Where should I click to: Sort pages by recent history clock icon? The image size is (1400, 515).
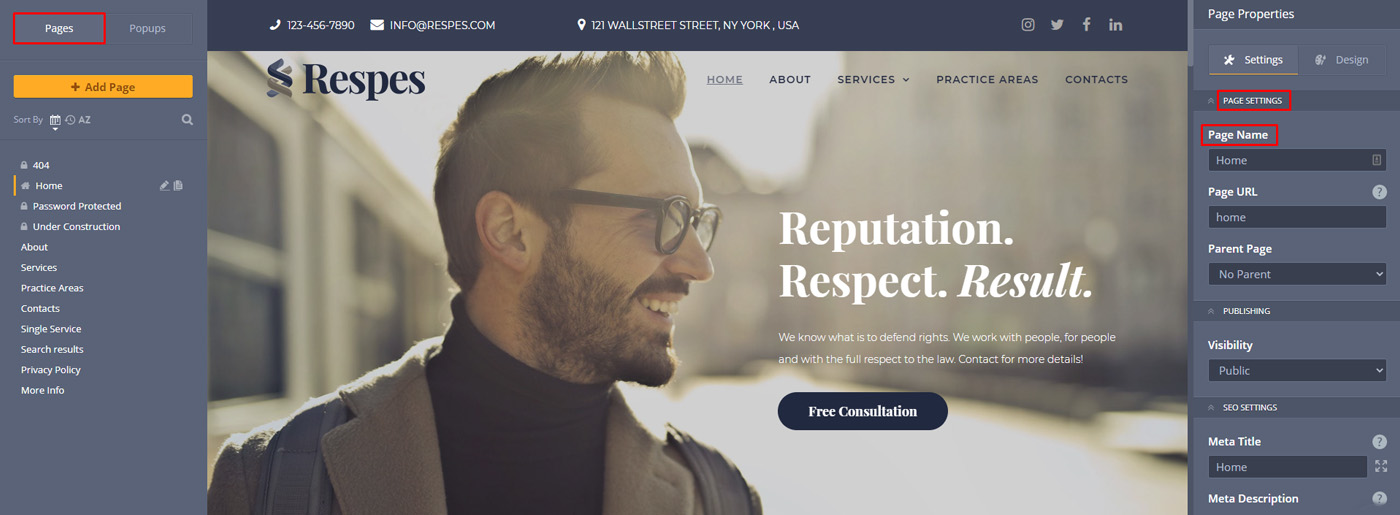coord(70,120)
